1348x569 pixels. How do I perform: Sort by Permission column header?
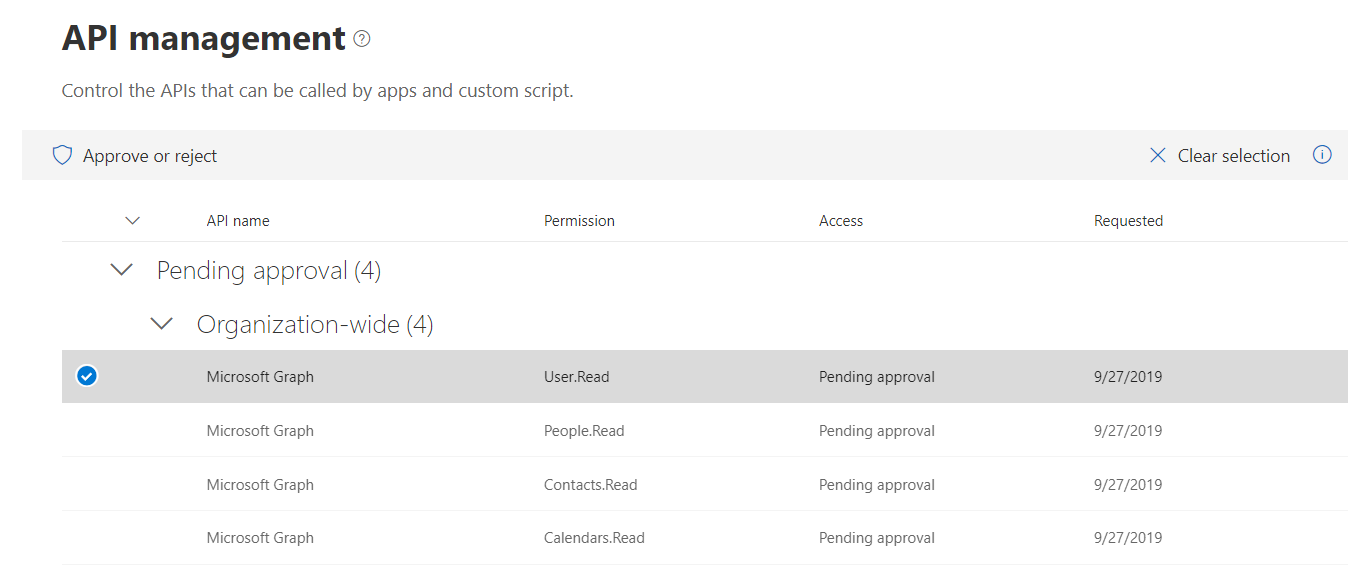point(579,221)
